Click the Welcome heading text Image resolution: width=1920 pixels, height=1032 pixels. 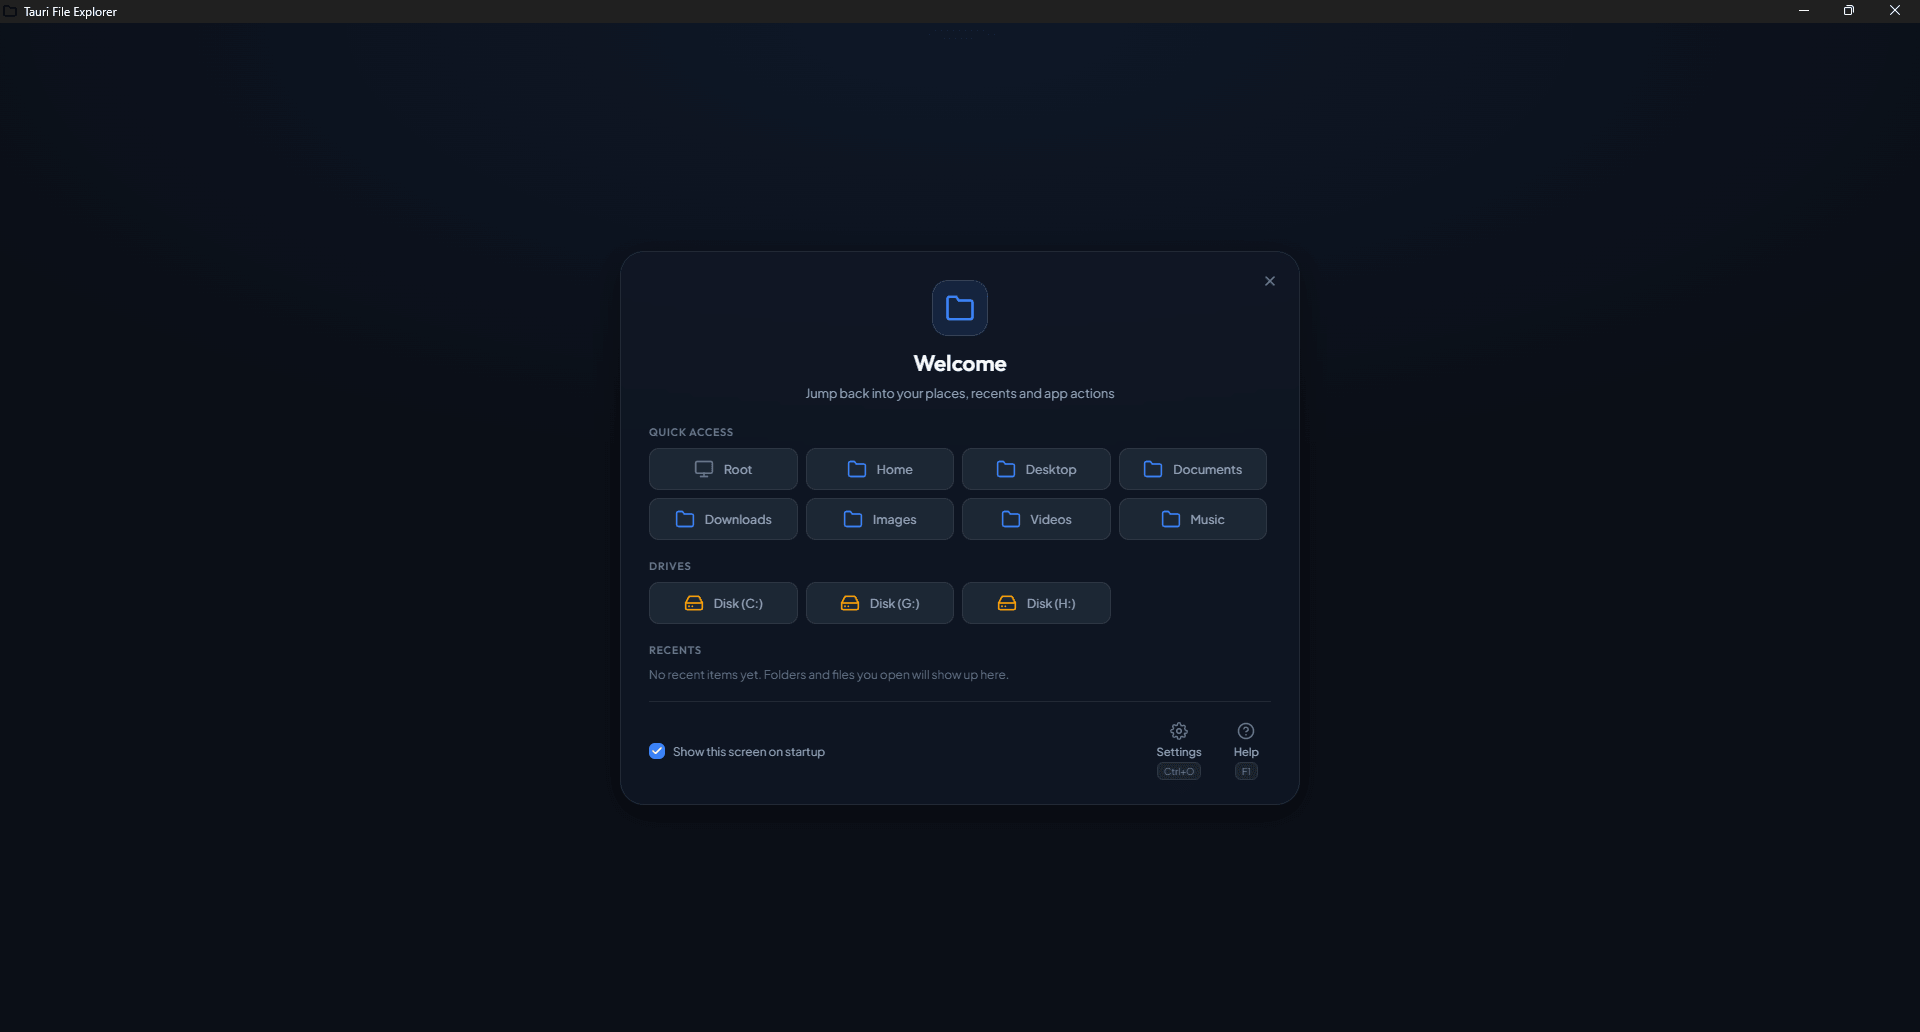pyautogui.click(x=960, y=363)
